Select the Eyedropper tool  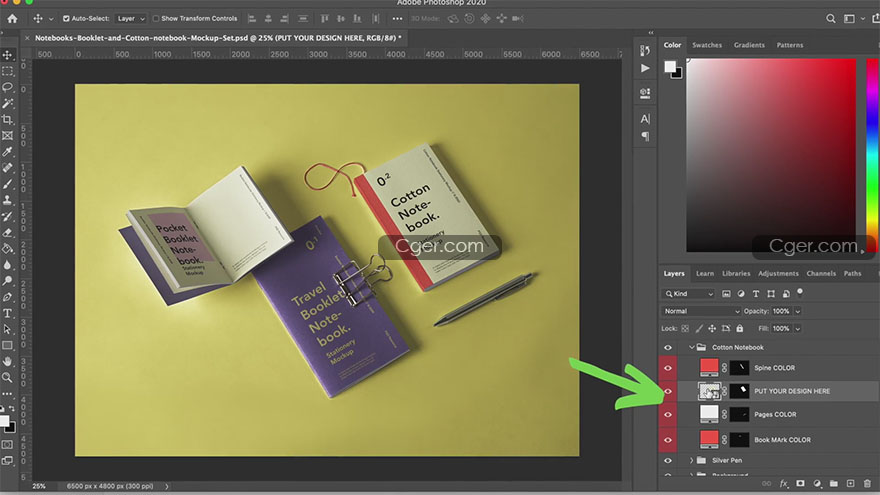coord(8,152)
